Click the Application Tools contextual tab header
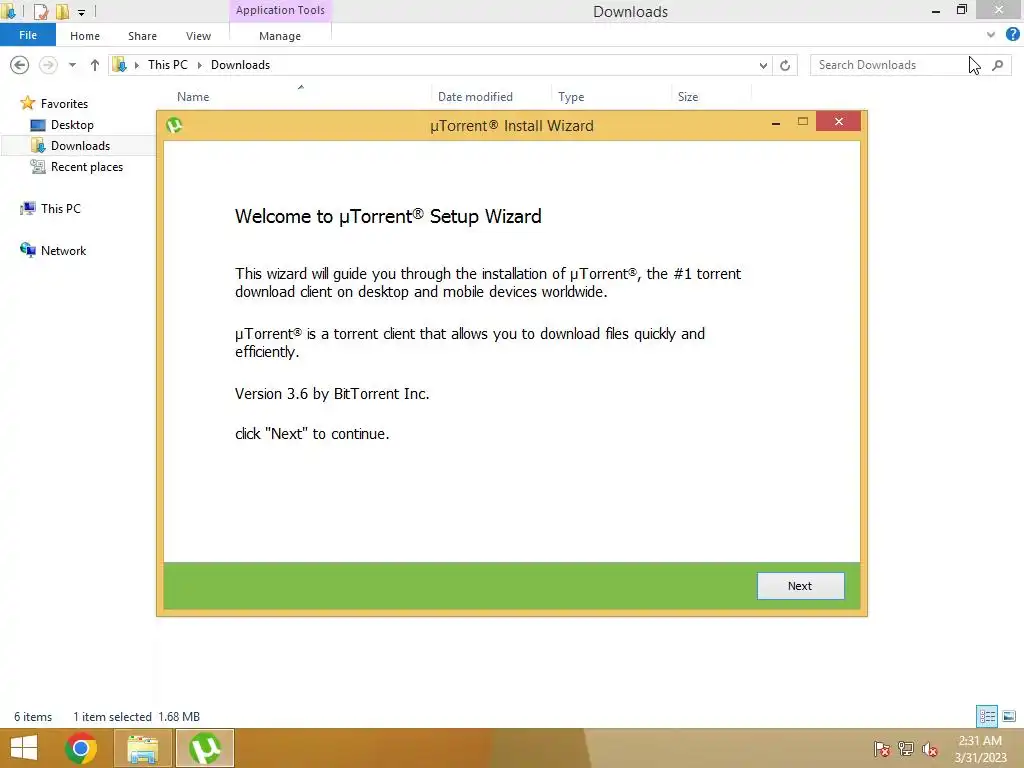This screenshot has width=1024, height=768. point(280,10)
